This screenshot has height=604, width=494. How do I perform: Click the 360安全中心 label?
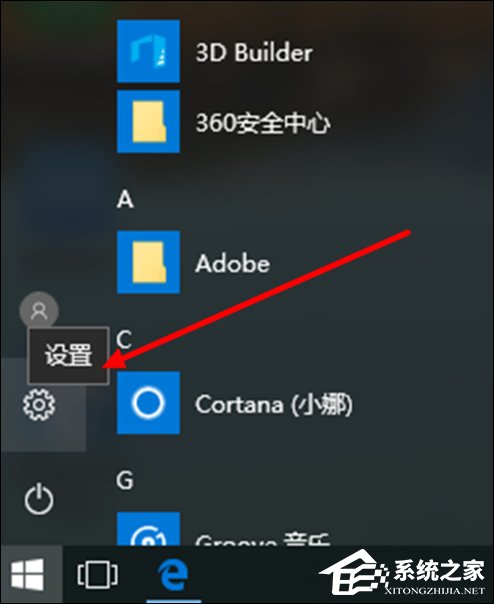click(263, 123)
